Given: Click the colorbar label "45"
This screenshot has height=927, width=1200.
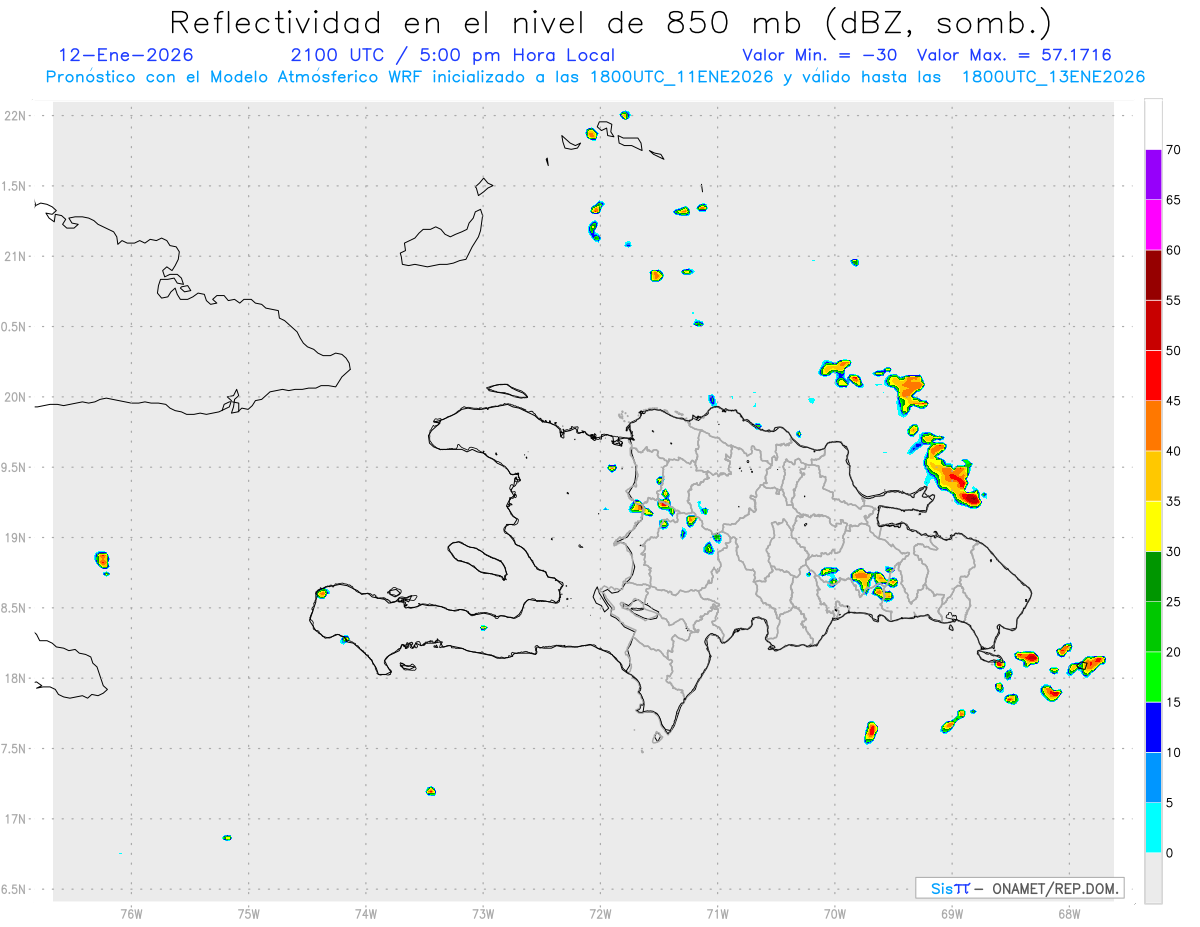Looking at the screenshot, I should coord(1174,401).
